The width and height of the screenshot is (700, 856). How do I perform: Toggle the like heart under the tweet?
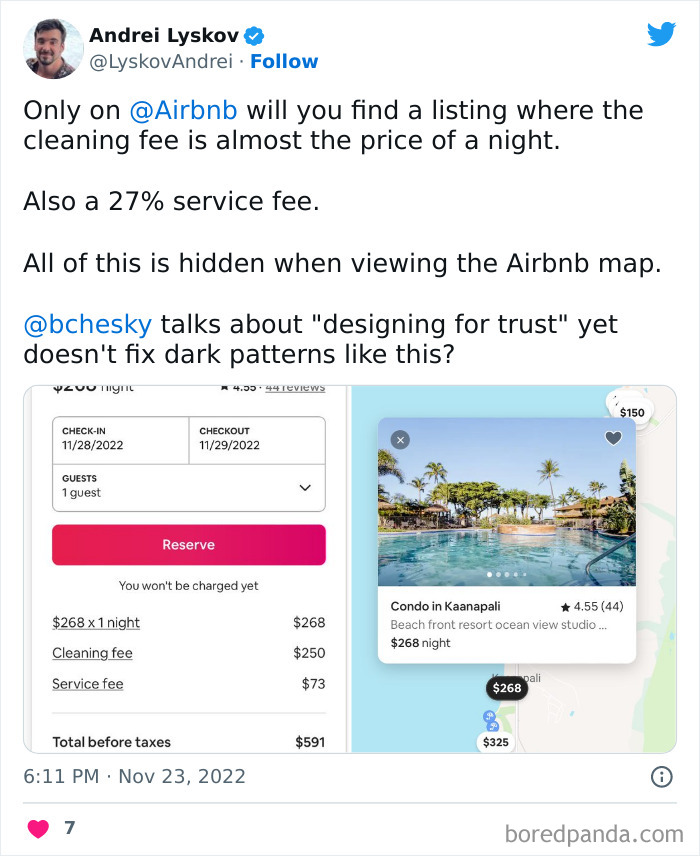tap(38, 828)
